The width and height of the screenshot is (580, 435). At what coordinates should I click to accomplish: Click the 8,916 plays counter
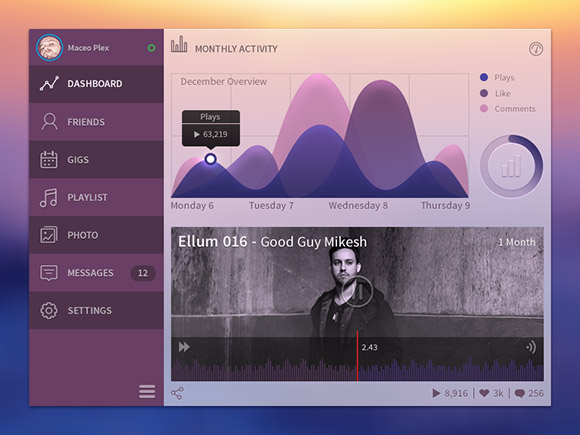click(450, 393)
